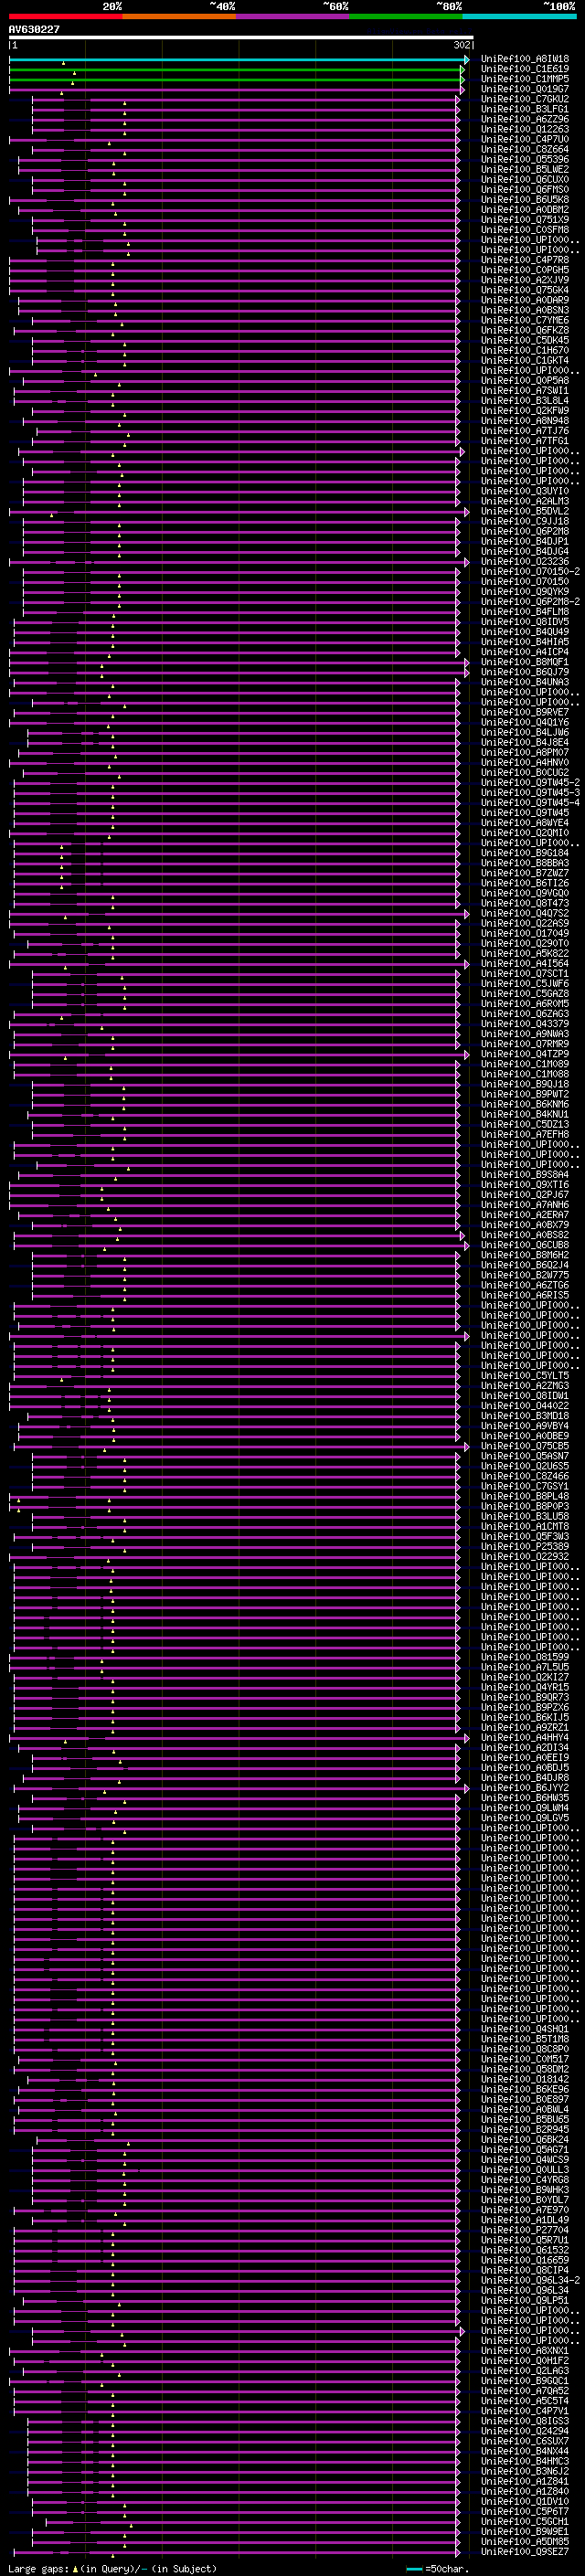This screenshot has height=2576, width=585.
Task: Select label UniRef100_Q75GK4
Action: [525, 290]
